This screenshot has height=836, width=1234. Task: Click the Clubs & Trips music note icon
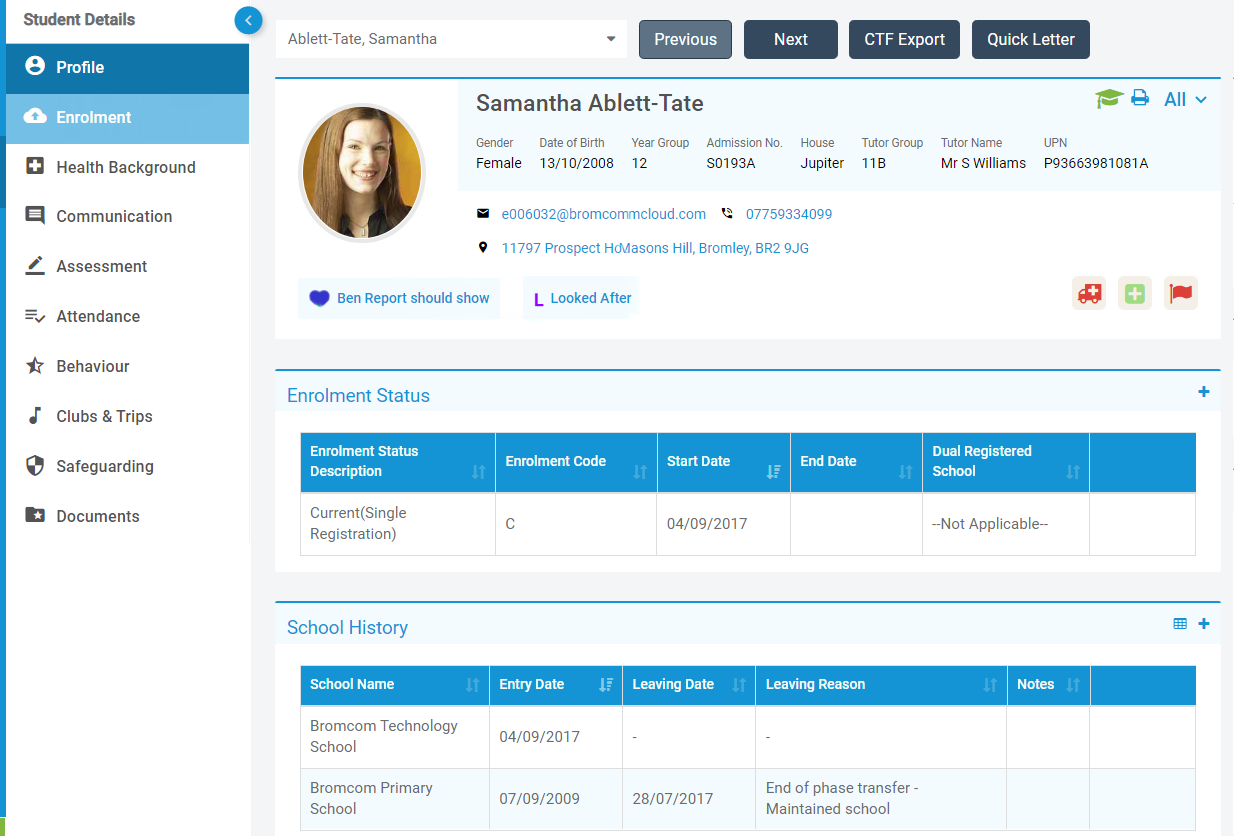tap(35, 416)
